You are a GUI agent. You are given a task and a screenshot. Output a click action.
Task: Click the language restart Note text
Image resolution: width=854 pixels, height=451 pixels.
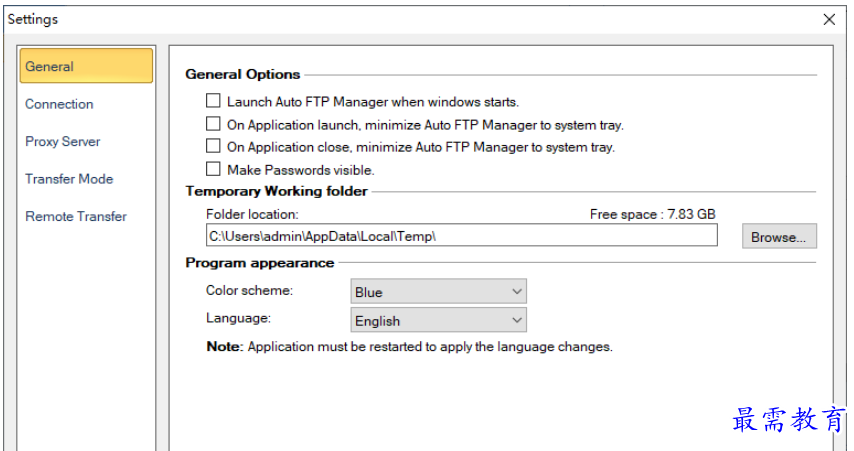point(410,347)
